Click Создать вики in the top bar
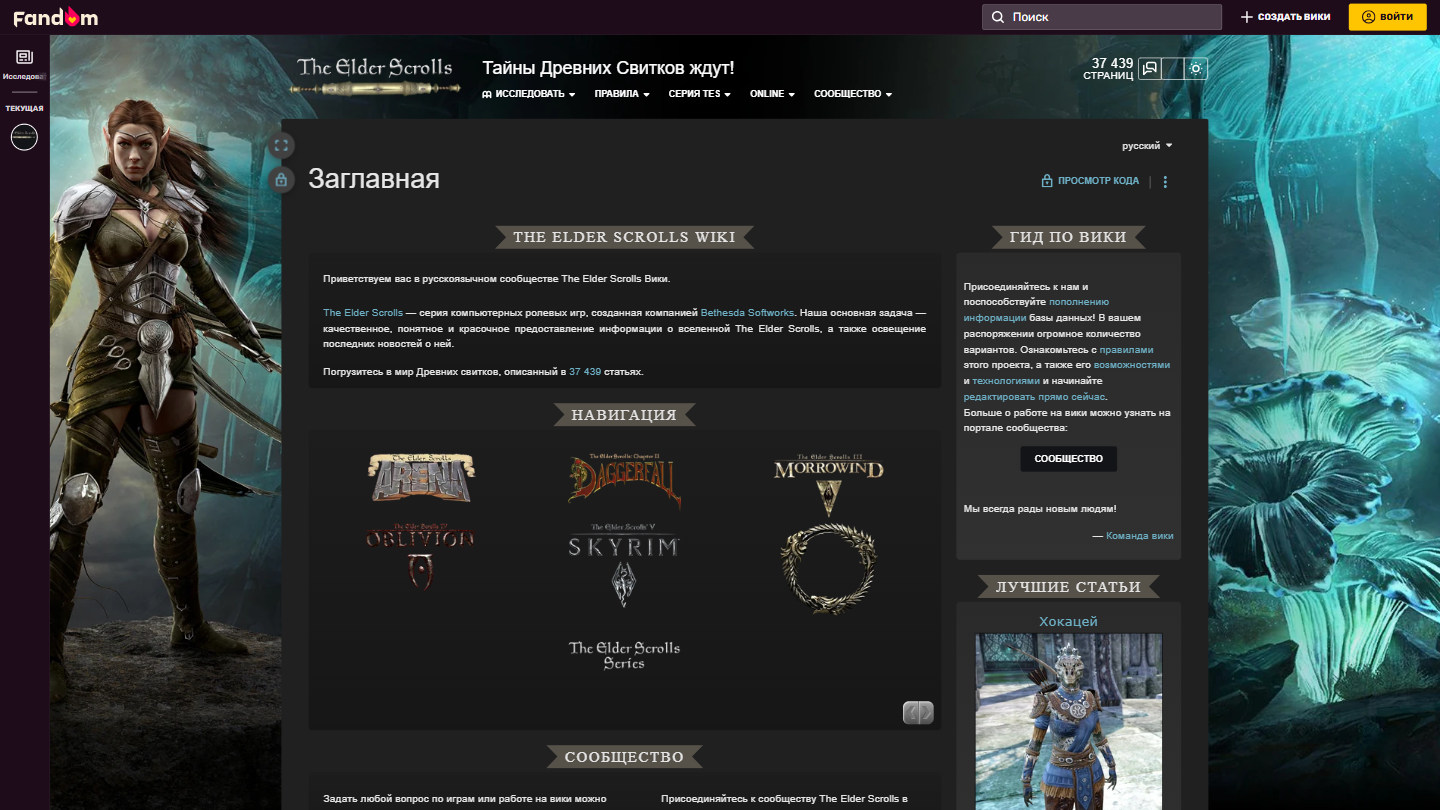 (1285, 17)
